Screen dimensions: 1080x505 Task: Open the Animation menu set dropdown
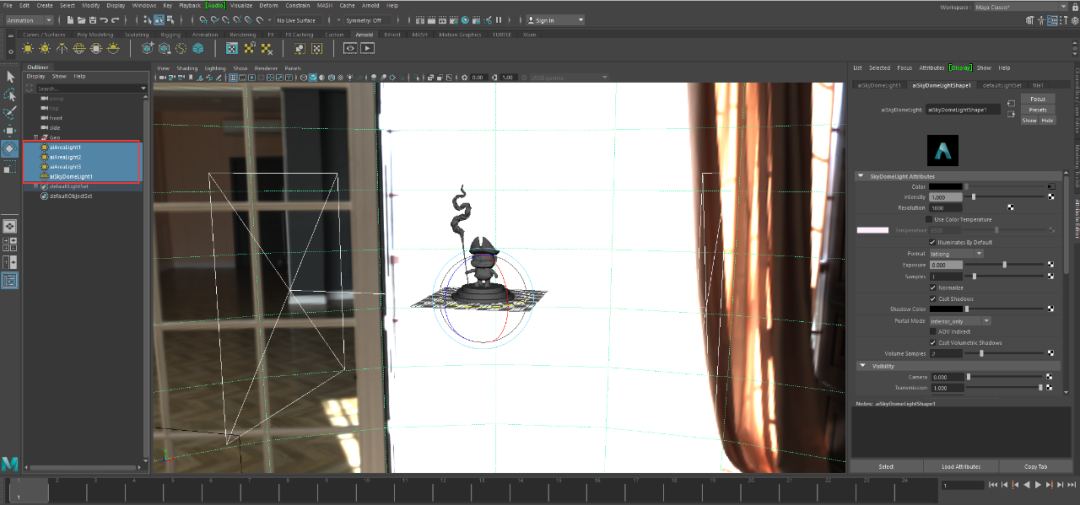point(30,20)
